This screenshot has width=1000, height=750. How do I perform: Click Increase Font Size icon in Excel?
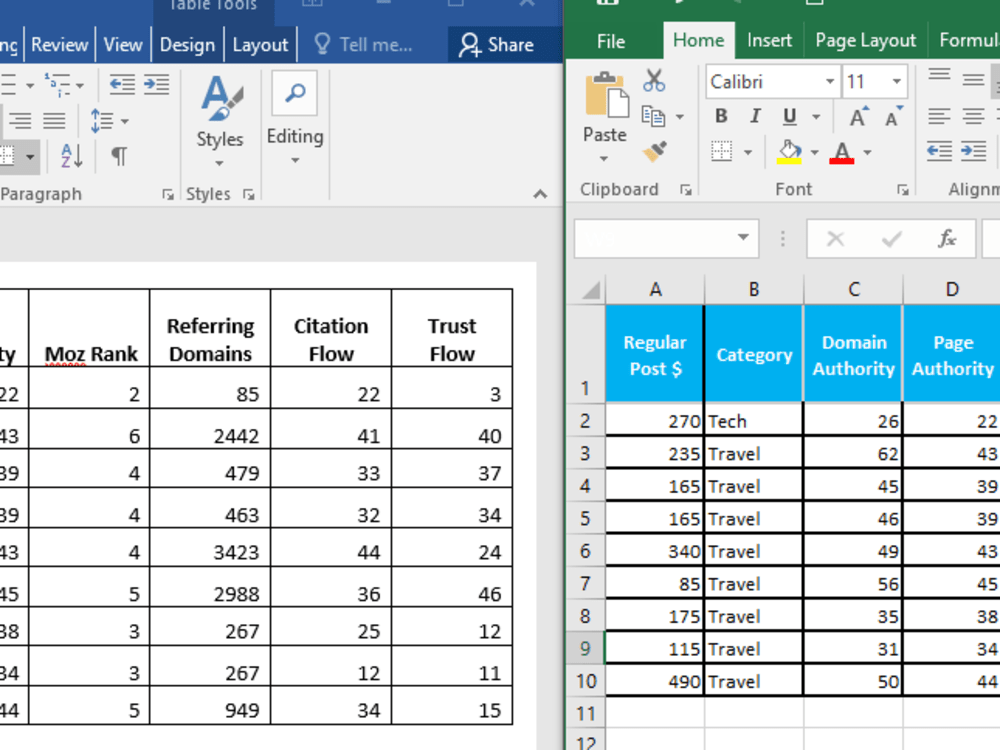(859, 116)
